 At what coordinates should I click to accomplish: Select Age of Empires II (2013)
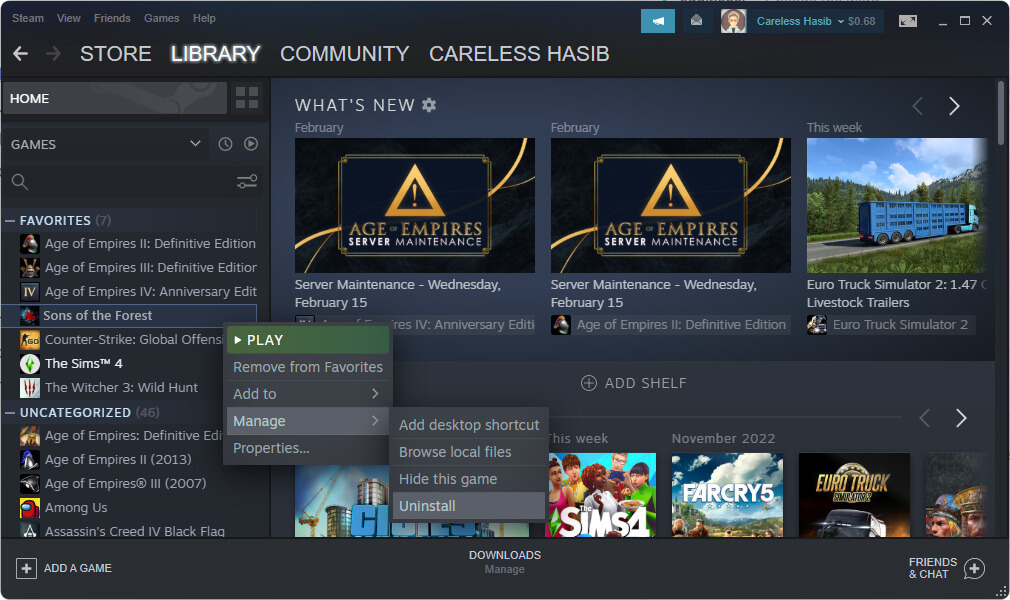coord(118,460)
